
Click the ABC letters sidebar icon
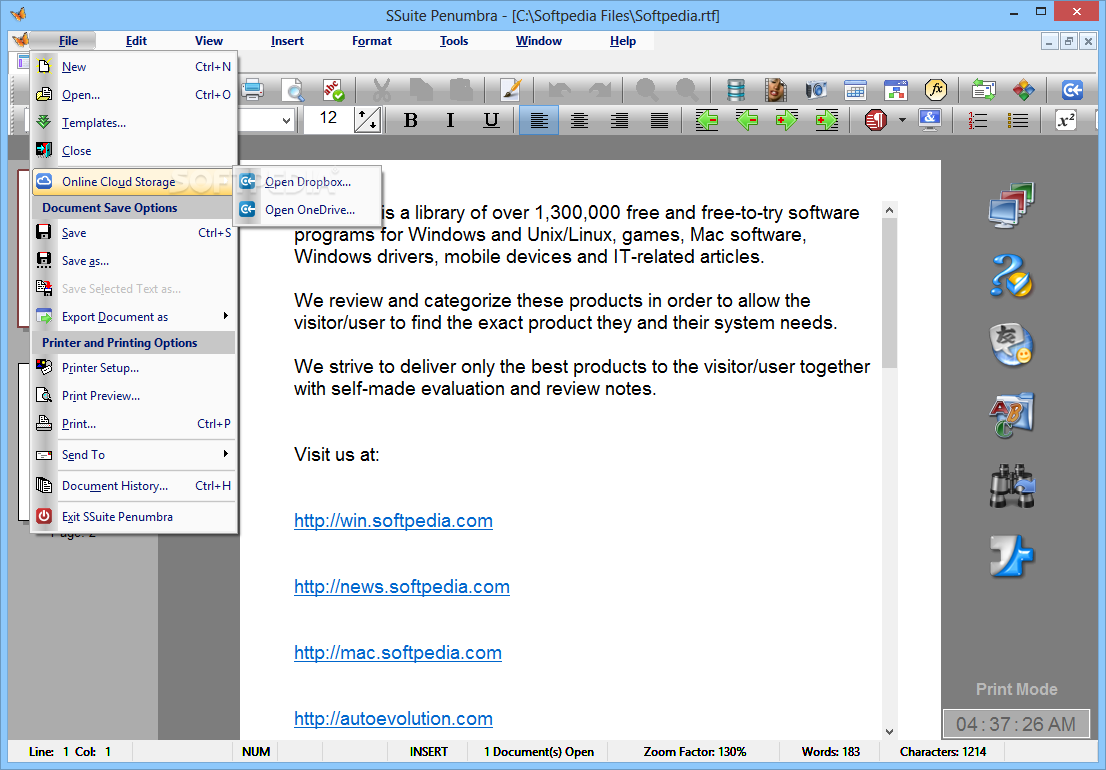[1012, 415]
